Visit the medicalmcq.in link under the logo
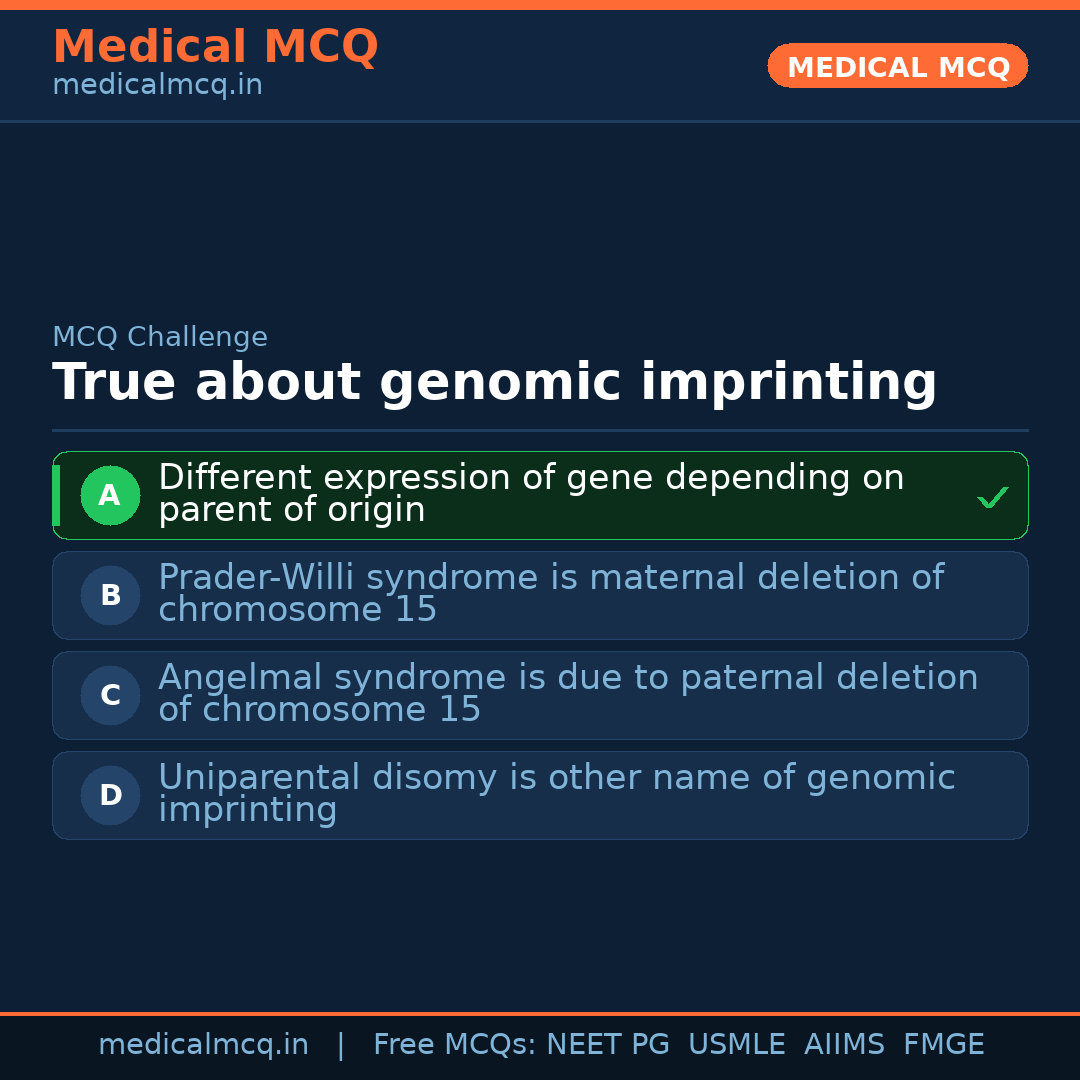Viewport: 1080px width, 1080px height. click(158, 85)
